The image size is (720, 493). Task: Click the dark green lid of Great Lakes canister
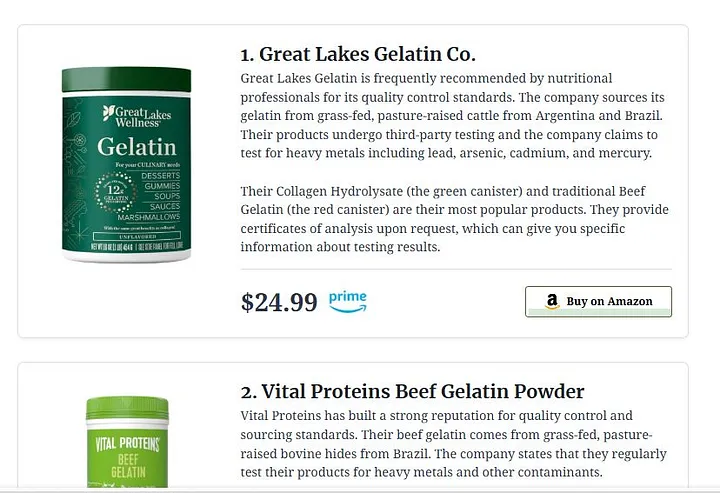(x=126, y=79)
